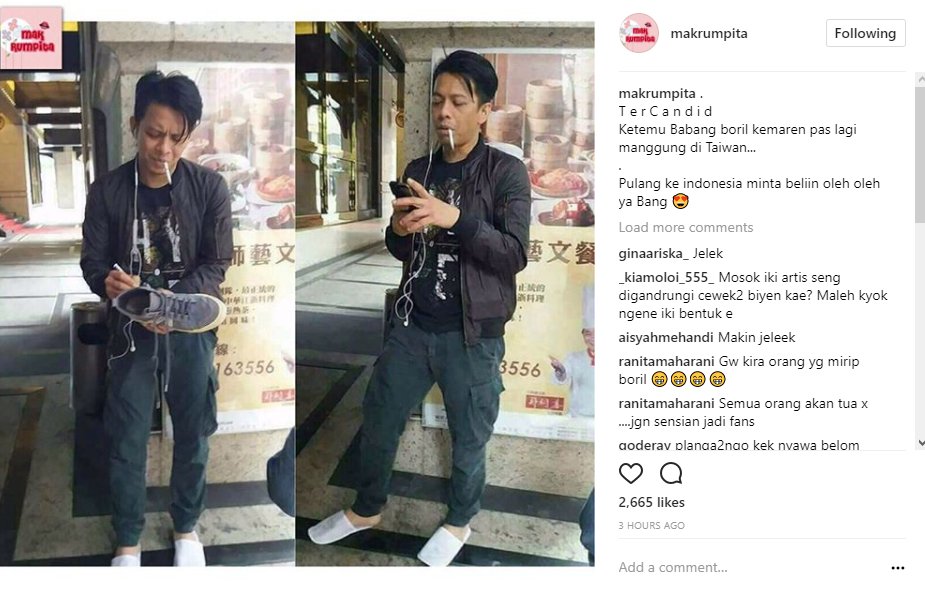Click the Mak Rumpita watermark logo on photo
The height and width of the screenshot is (591, 925).
point(31,38)
